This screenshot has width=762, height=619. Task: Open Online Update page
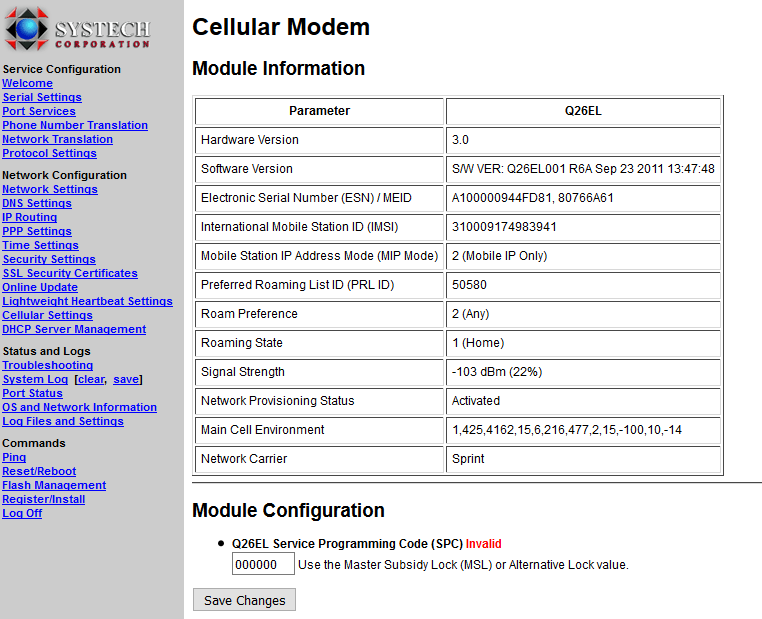pos(40,288)
